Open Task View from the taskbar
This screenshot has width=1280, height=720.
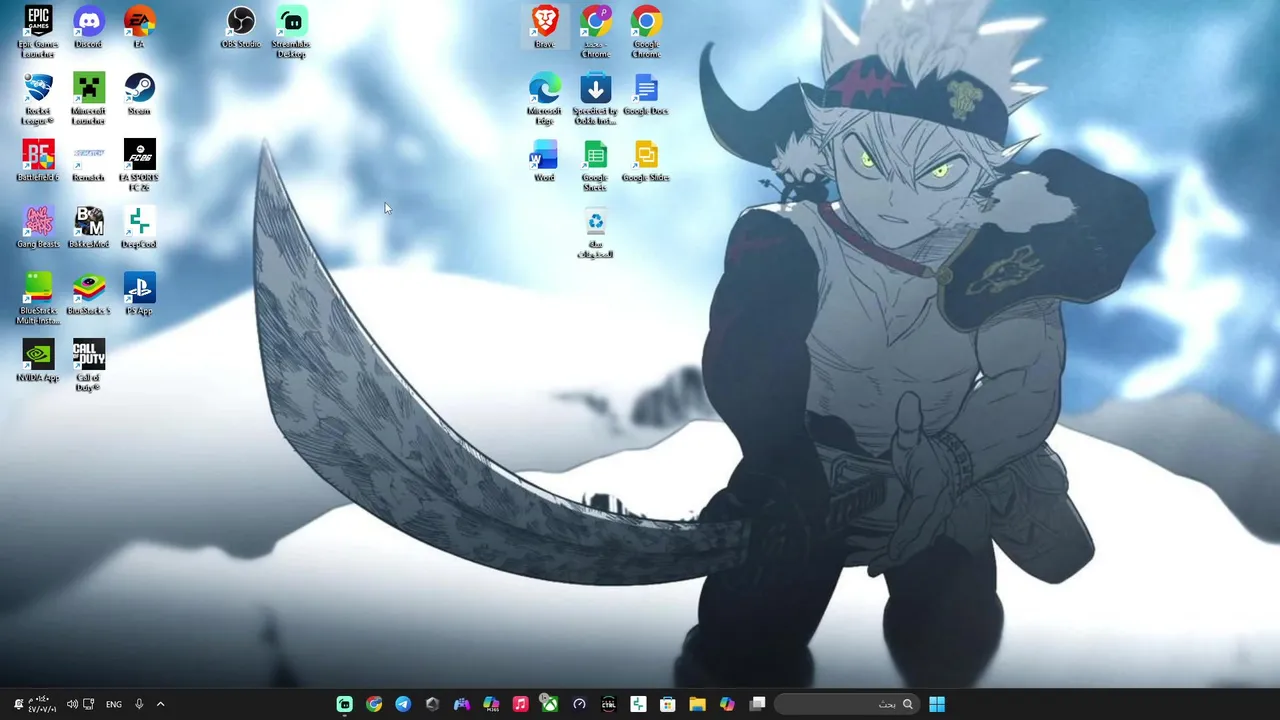757,704
